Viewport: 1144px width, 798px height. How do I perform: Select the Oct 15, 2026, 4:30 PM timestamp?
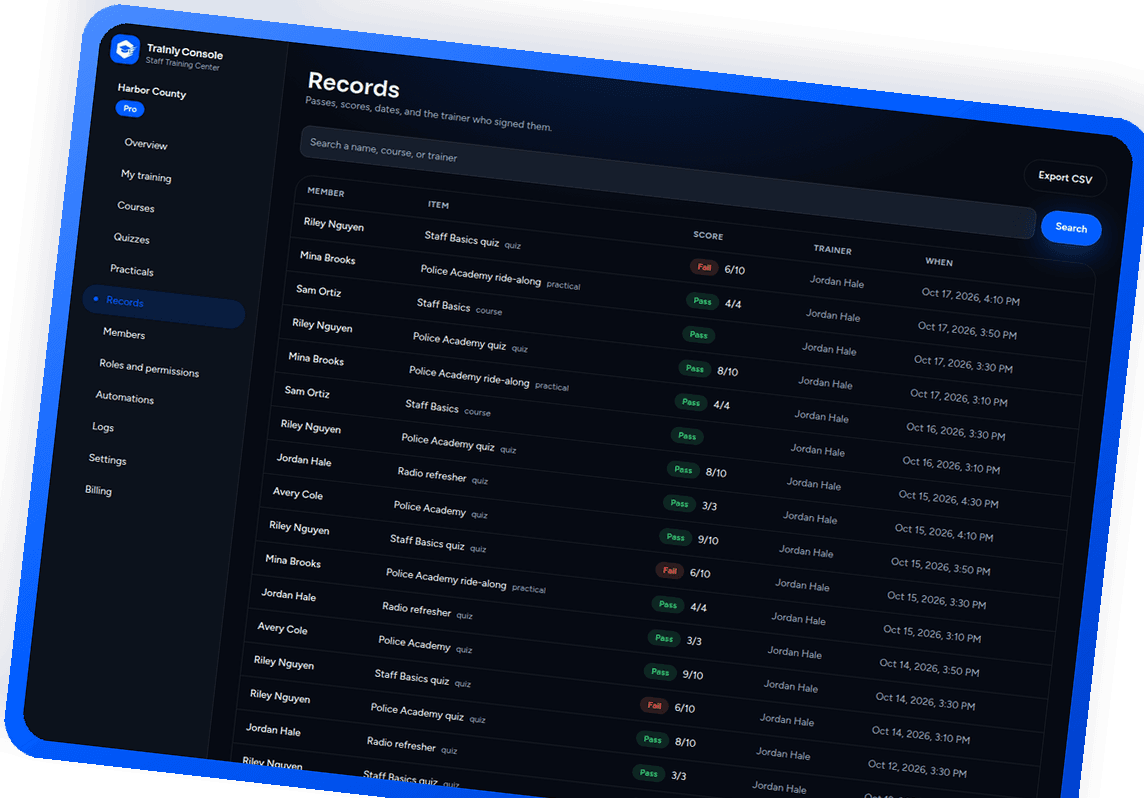tap(948, 499)
